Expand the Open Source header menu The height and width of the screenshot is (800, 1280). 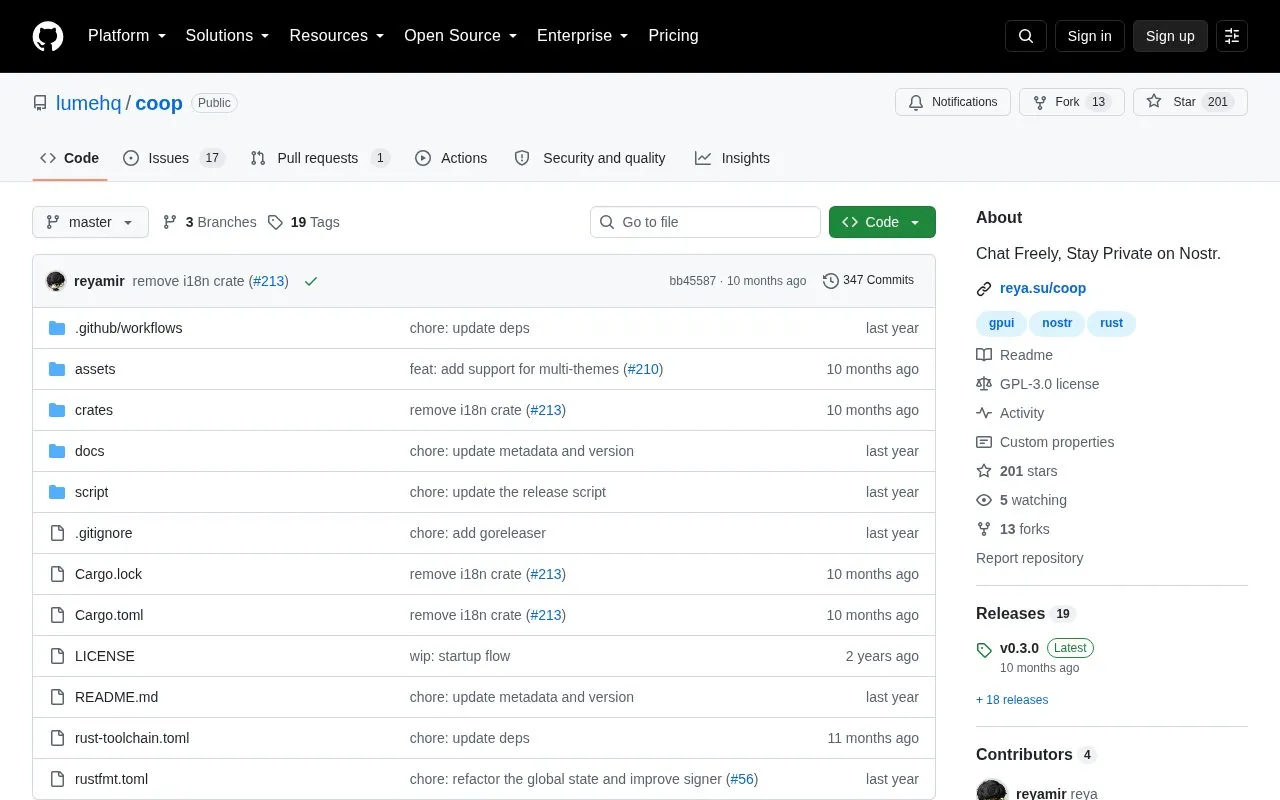(x=461, y=36)
